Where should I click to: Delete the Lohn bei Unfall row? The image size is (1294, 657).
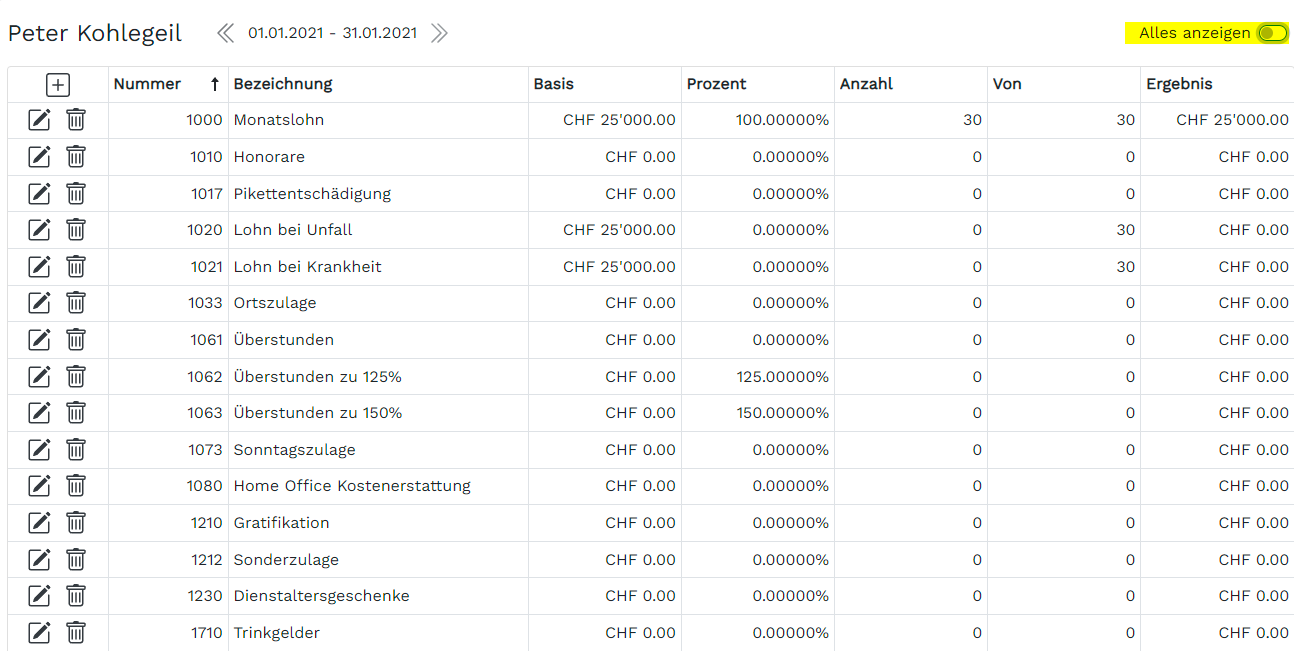pos(76,230)
